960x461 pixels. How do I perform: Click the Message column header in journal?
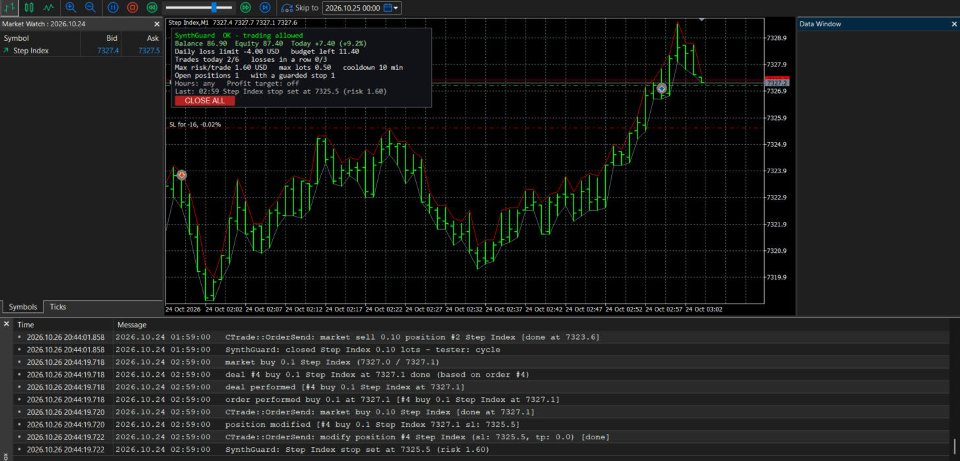pyautogui.click(x=132, y=324)
